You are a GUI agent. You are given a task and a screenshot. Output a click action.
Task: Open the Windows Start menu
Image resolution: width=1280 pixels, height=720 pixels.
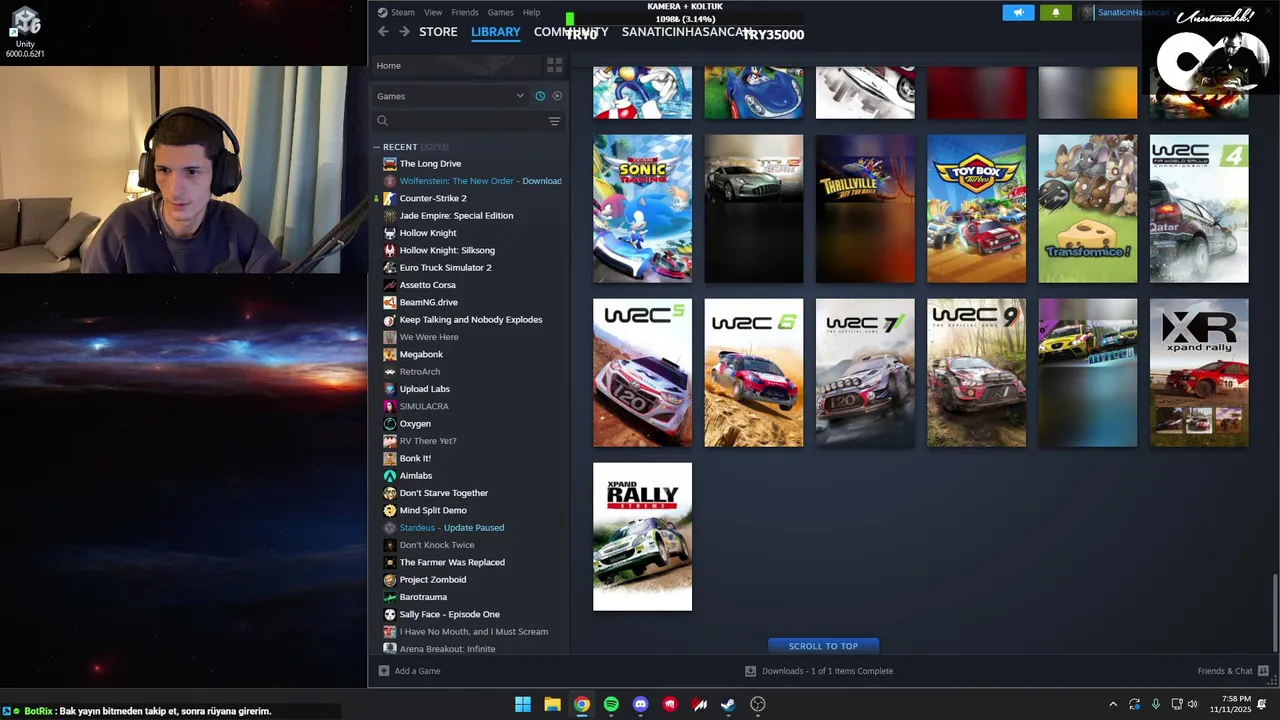point(523,704)
